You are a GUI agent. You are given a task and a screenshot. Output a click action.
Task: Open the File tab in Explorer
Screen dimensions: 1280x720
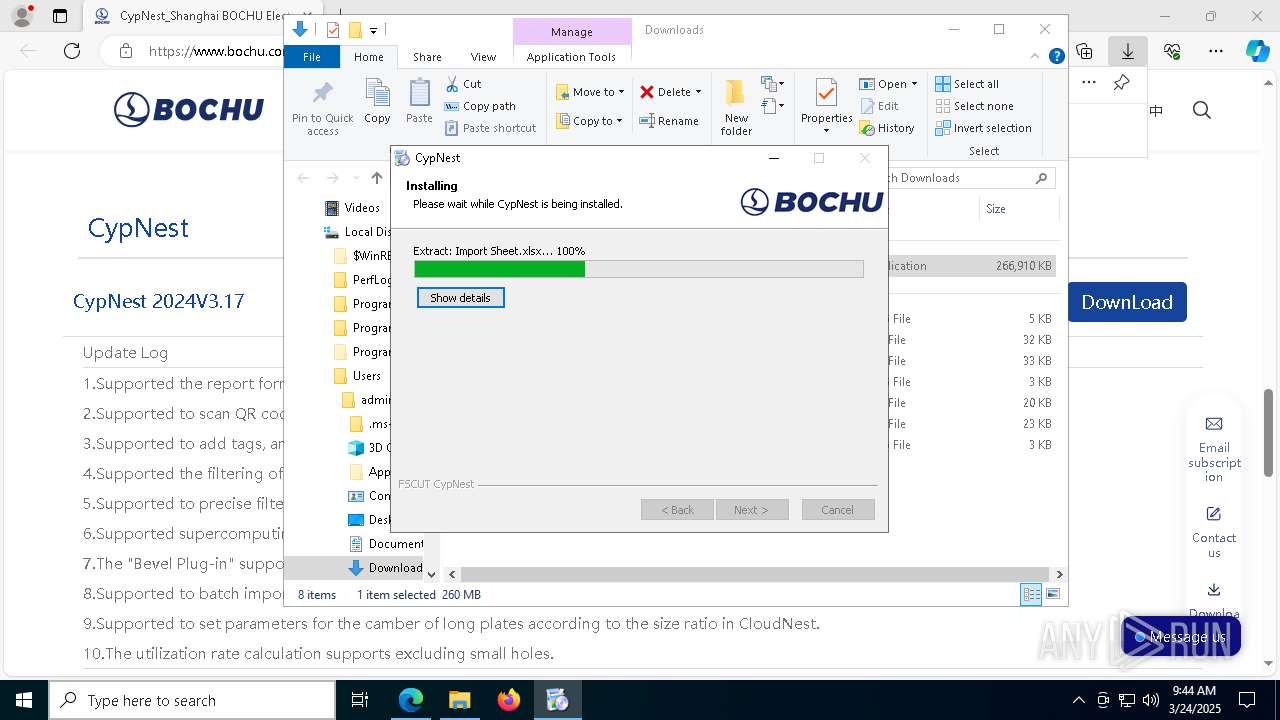click(x=312, y=57)
